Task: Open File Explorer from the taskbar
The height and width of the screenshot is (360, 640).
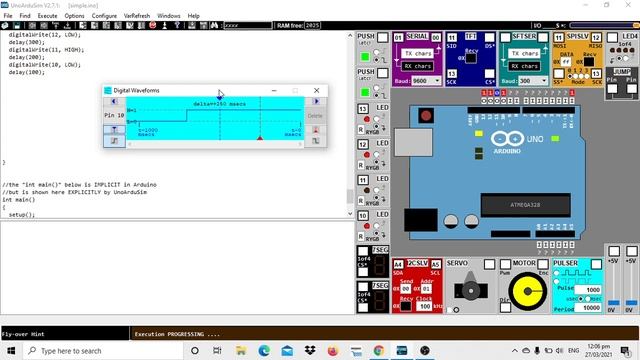Action: point(241,351)
